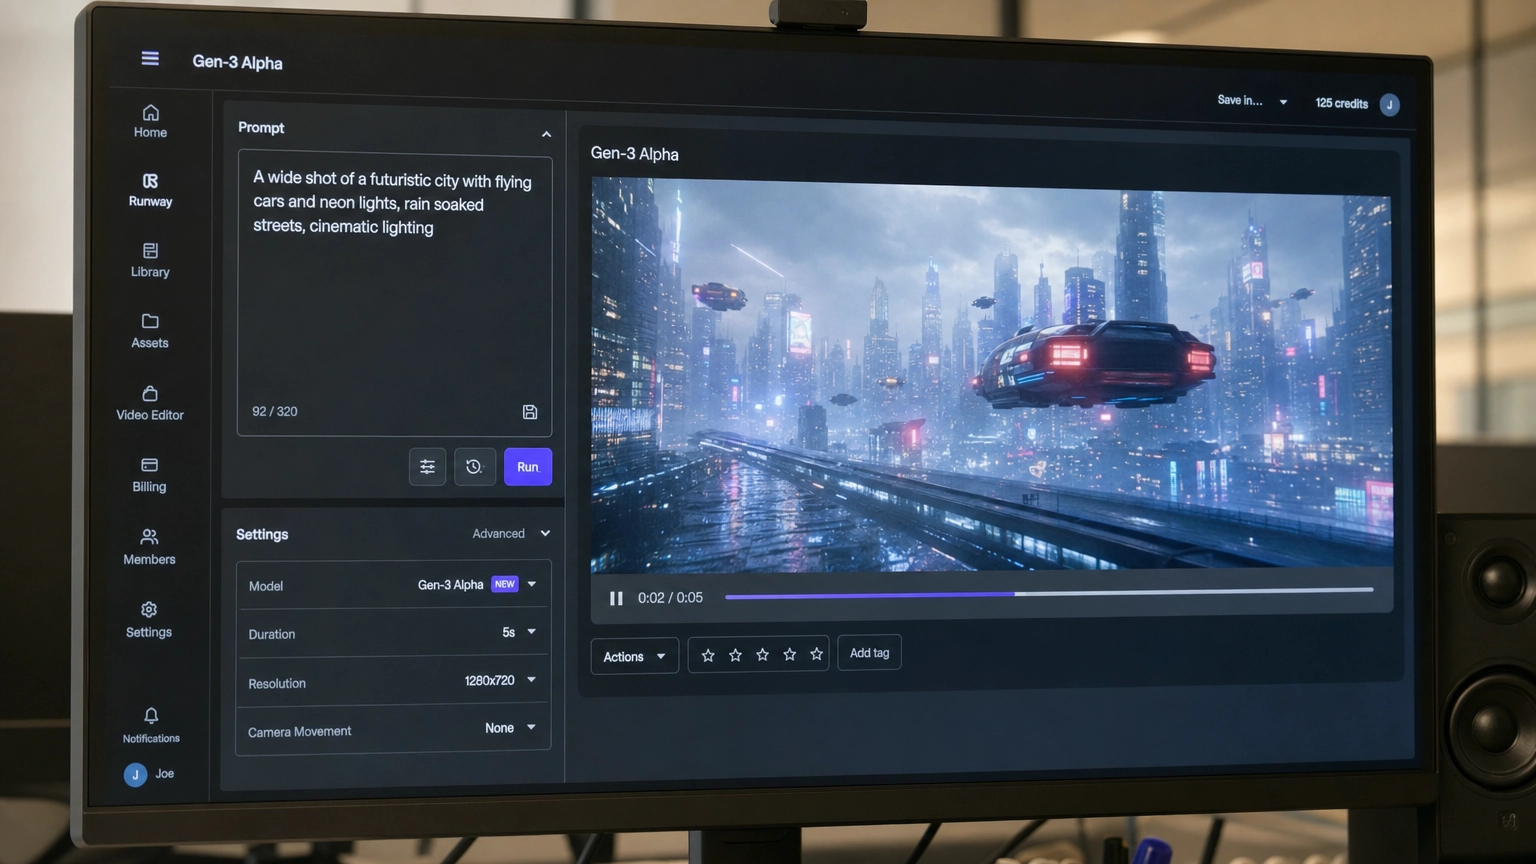Click the Add tag button
1536x864 pixels.
click(x=869, y=653)
